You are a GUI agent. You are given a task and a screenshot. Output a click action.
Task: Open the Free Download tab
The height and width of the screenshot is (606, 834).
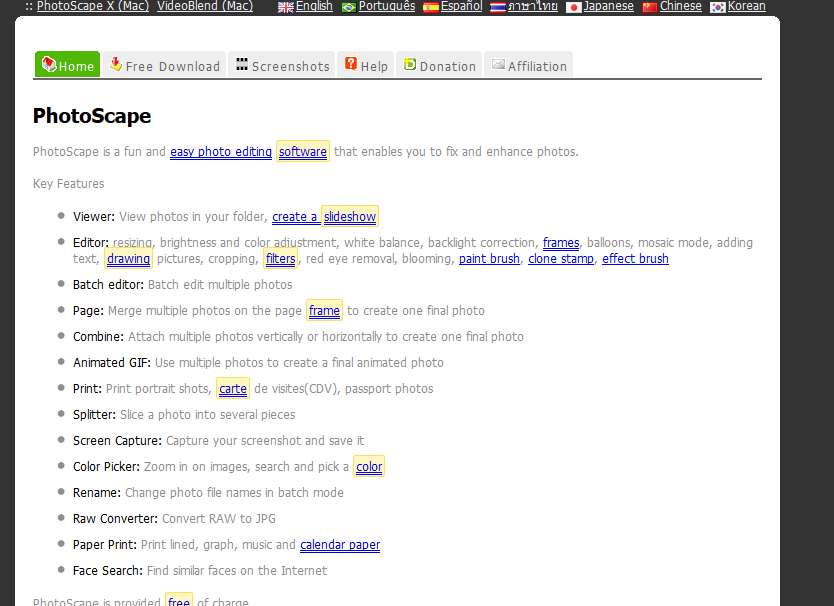point(164,64)
